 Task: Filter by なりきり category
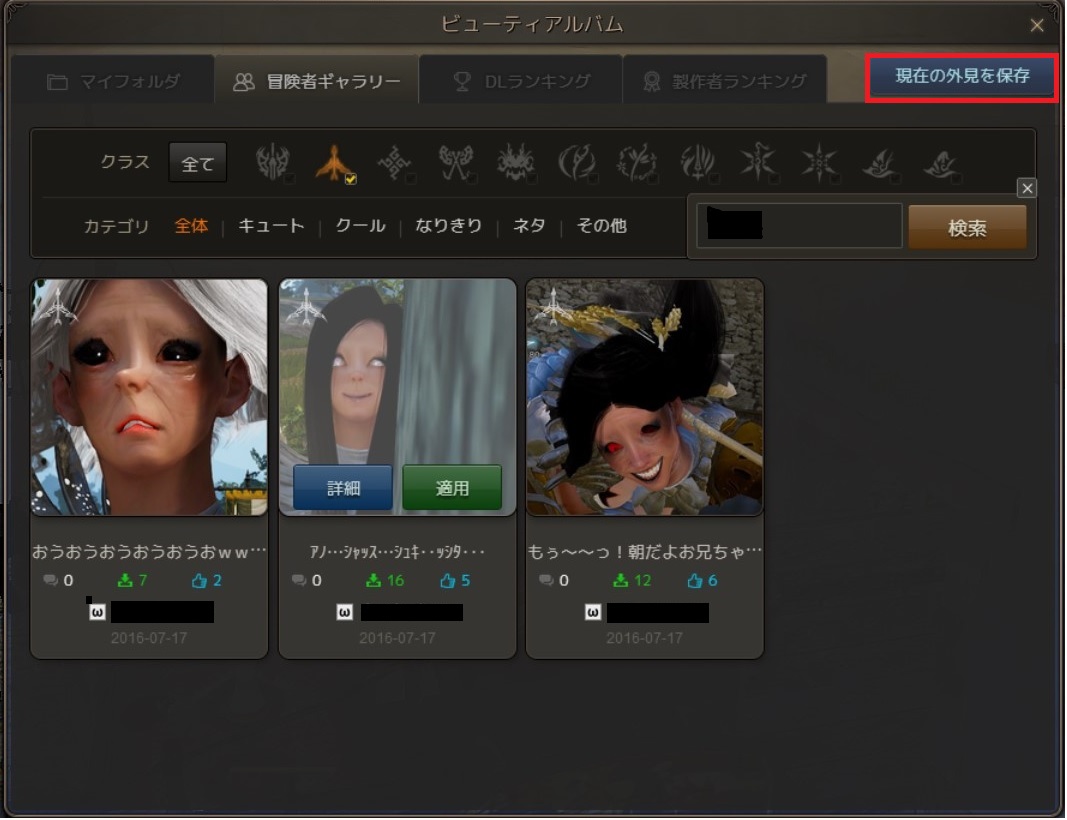click(x=448, y=226)
